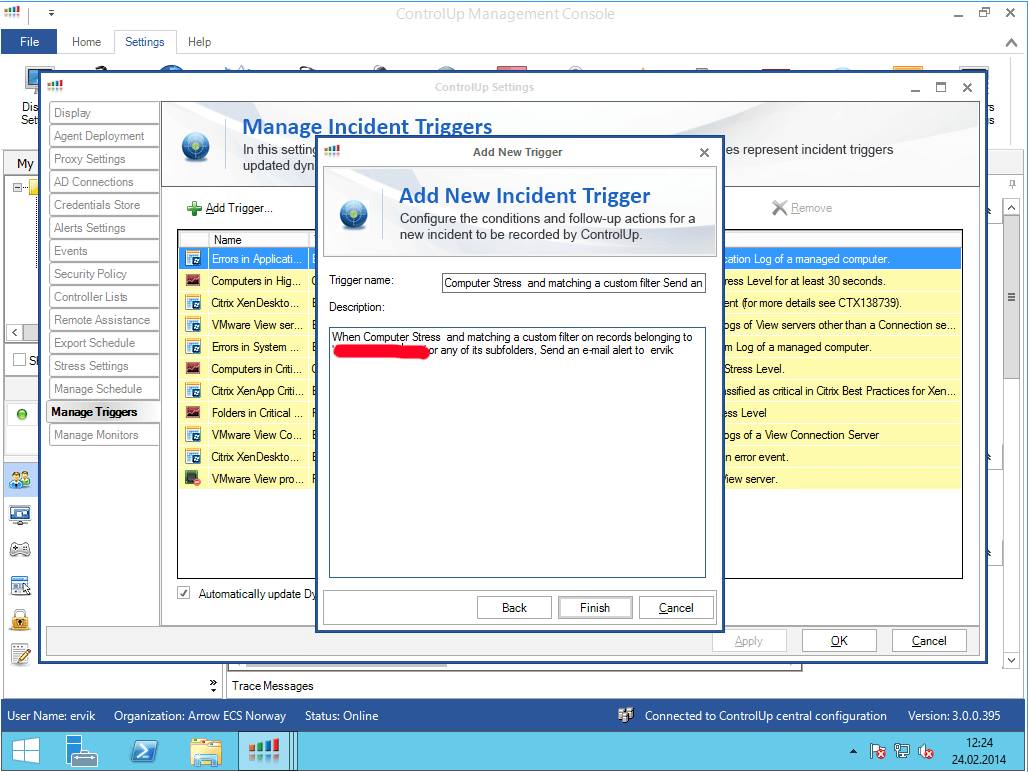This screenshot has width=1028, height=772.
Task: Launch Server Manager from taskbar
Action: pyautogui.click(x=81, y=751)
